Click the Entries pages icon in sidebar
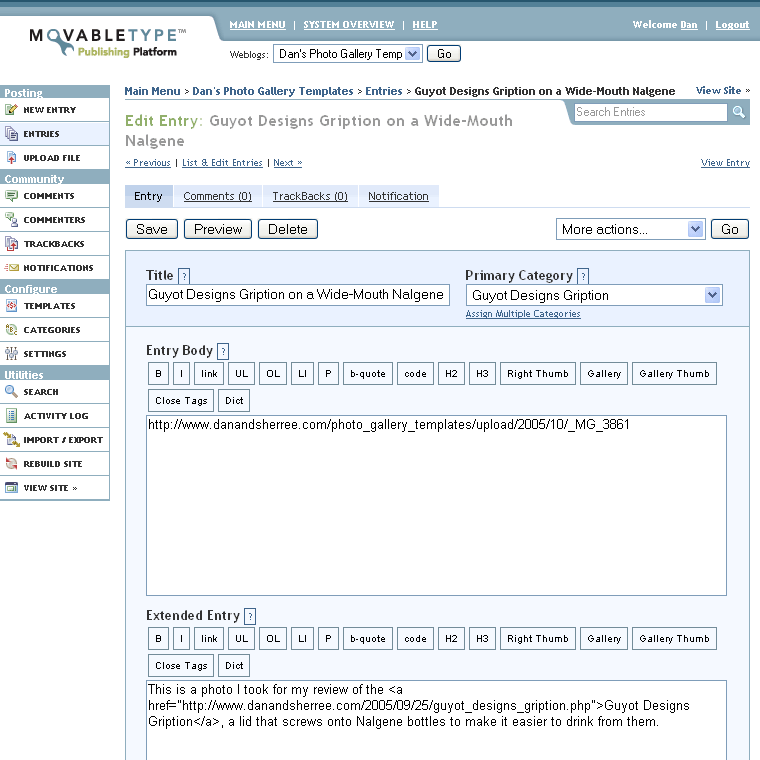Image resolution: width=760 pixels, height=760 pixels. coord(11,133)
